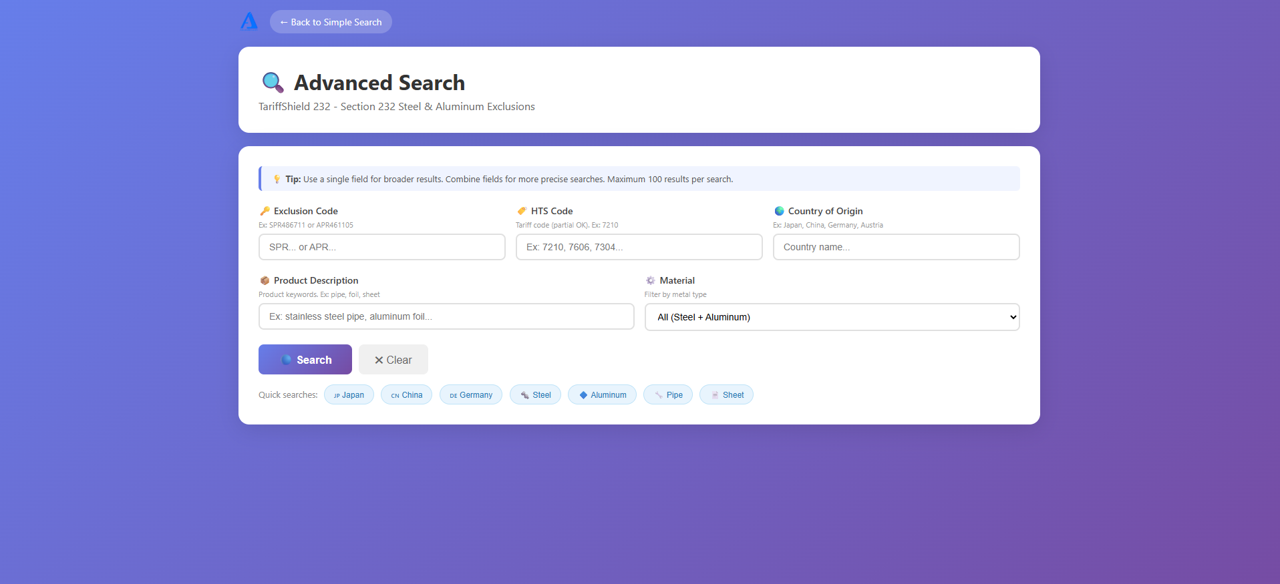Open the Material dropdown

832,317
